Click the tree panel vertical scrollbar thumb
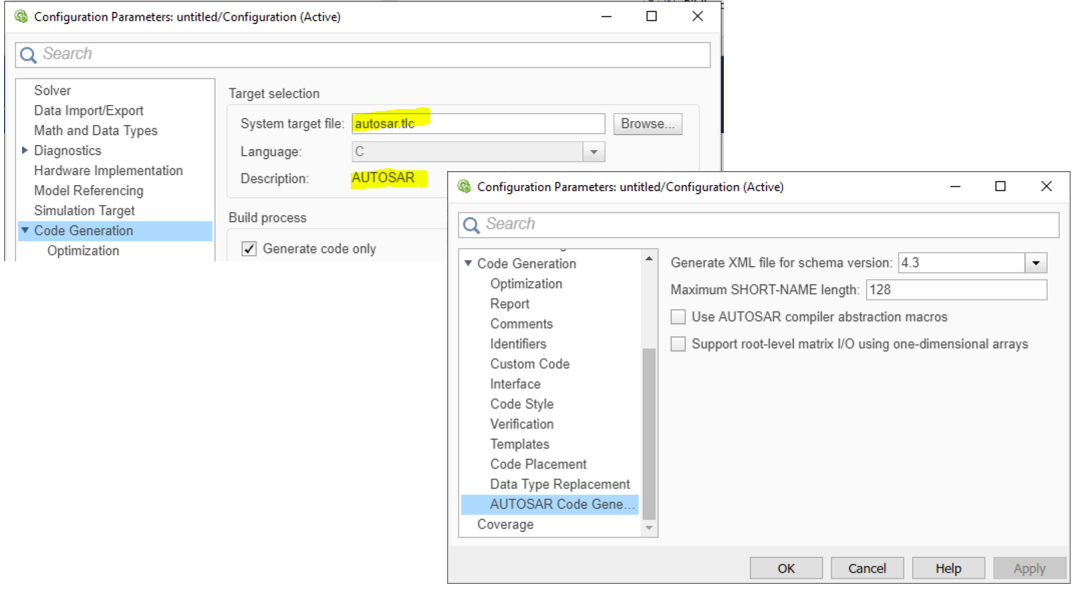This screenshot has width=1080, height=590. (649, 434)
